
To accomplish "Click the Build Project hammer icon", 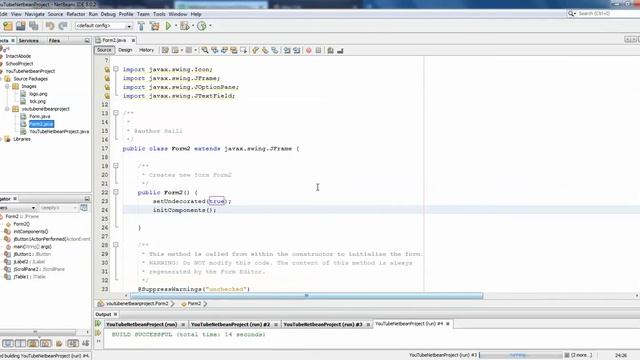I will tap(141, 26).
